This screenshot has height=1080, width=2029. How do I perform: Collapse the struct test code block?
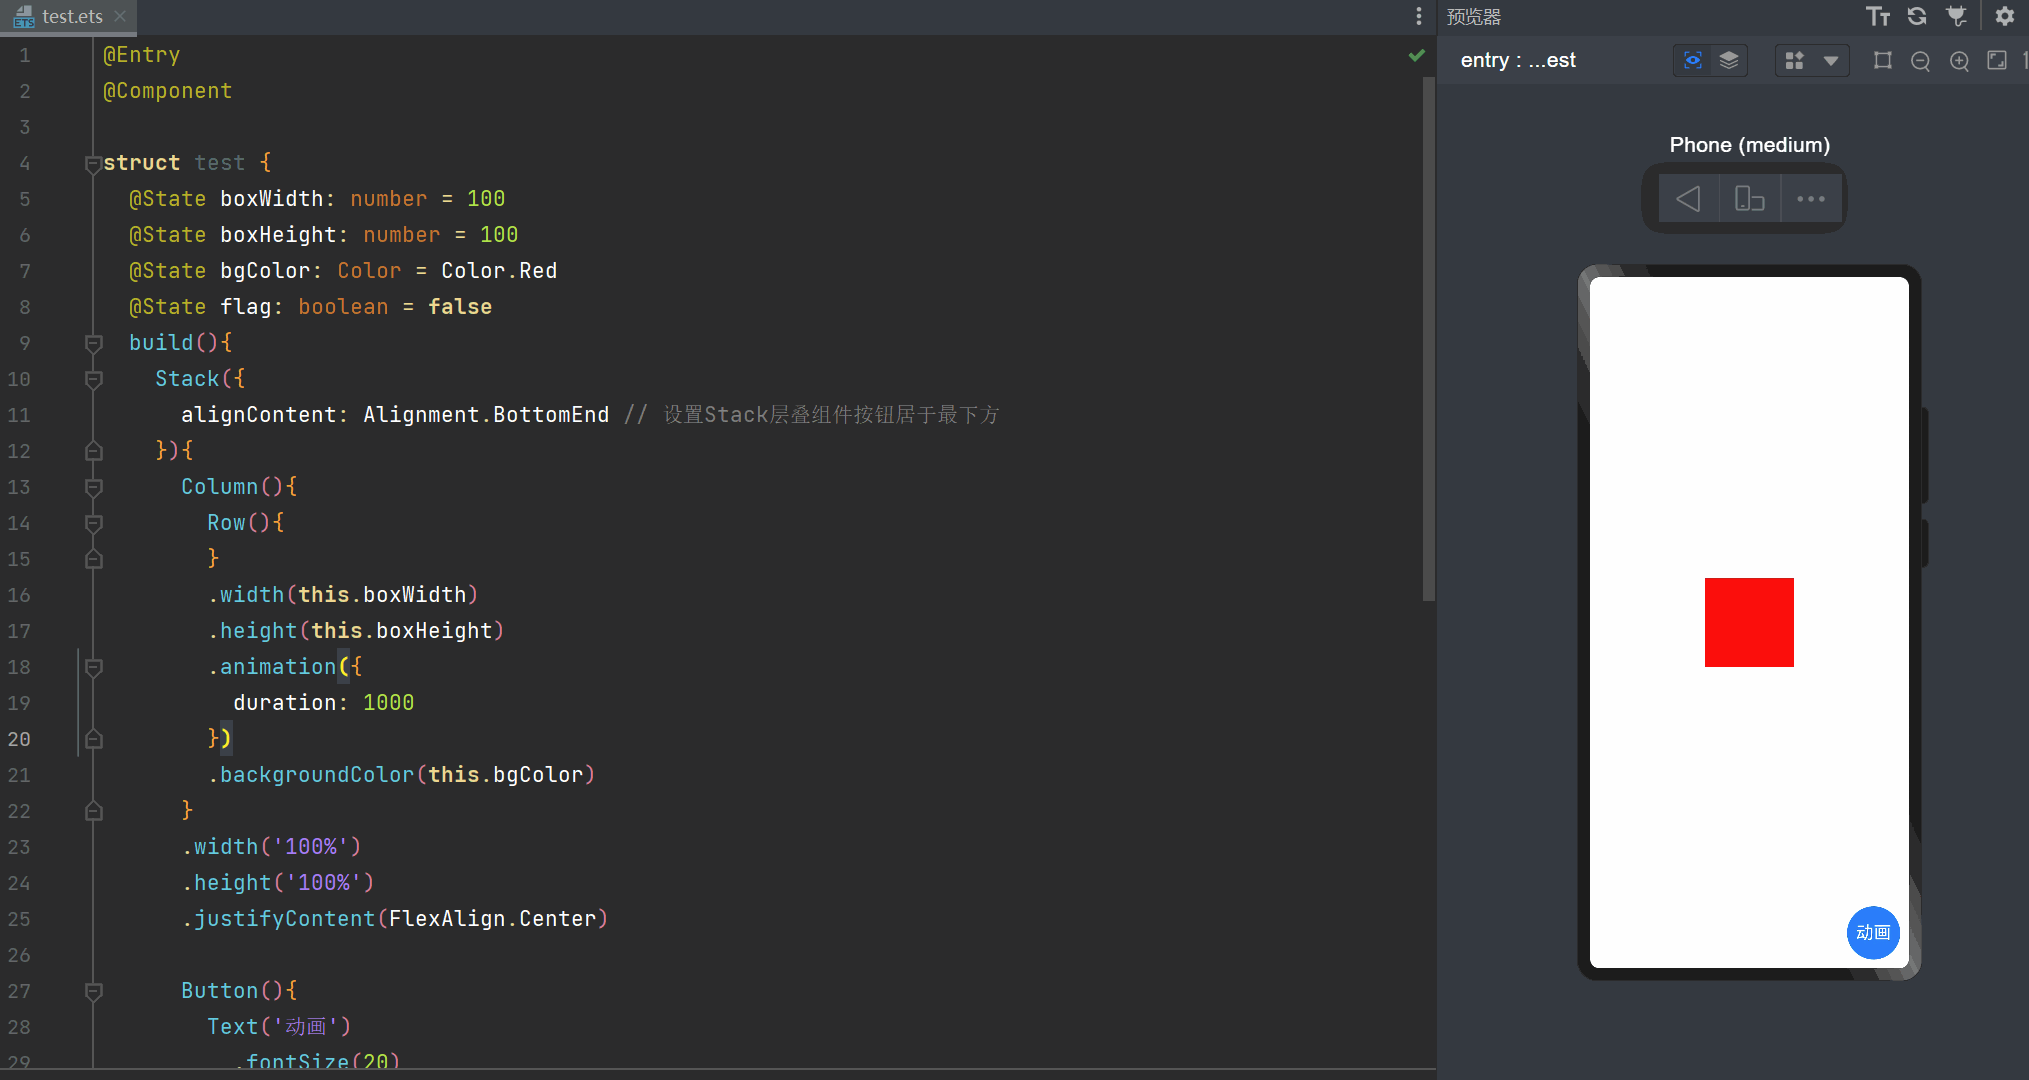pos(93,163)
